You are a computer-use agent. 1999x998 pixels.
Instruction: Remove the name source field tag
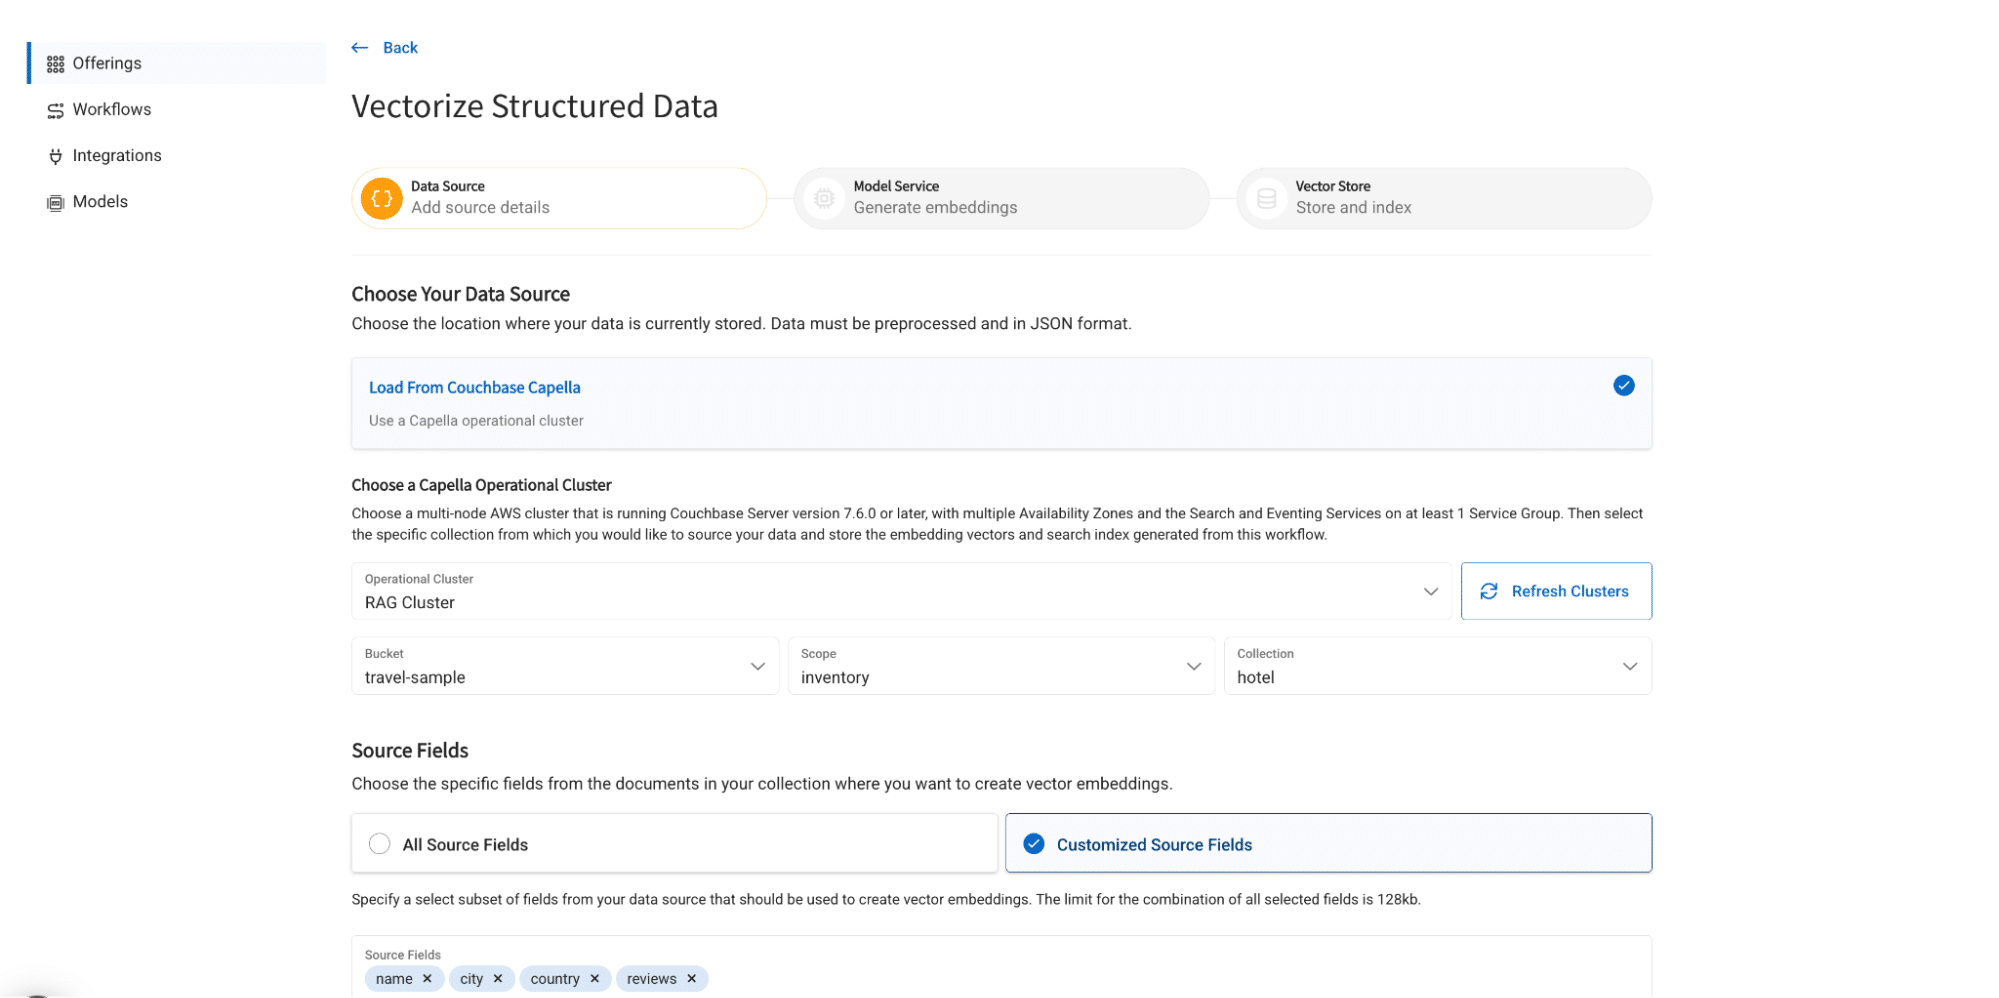[427, 978]
